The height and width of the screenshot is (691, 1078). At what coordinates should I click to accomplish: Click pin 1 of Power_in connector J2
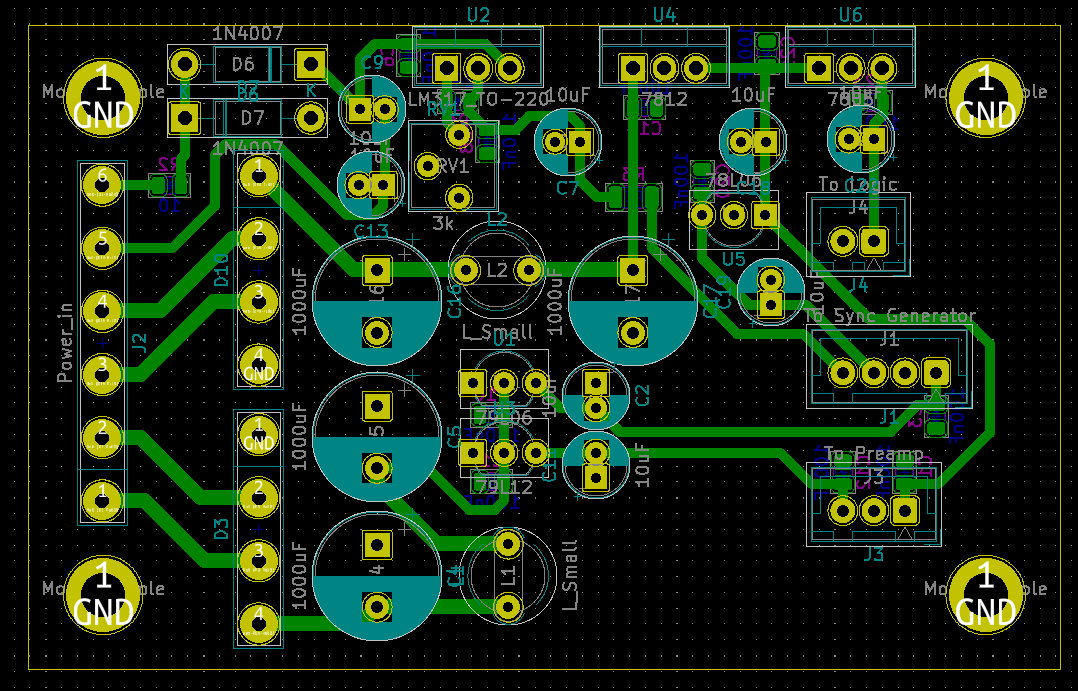[x=101, y=497]
